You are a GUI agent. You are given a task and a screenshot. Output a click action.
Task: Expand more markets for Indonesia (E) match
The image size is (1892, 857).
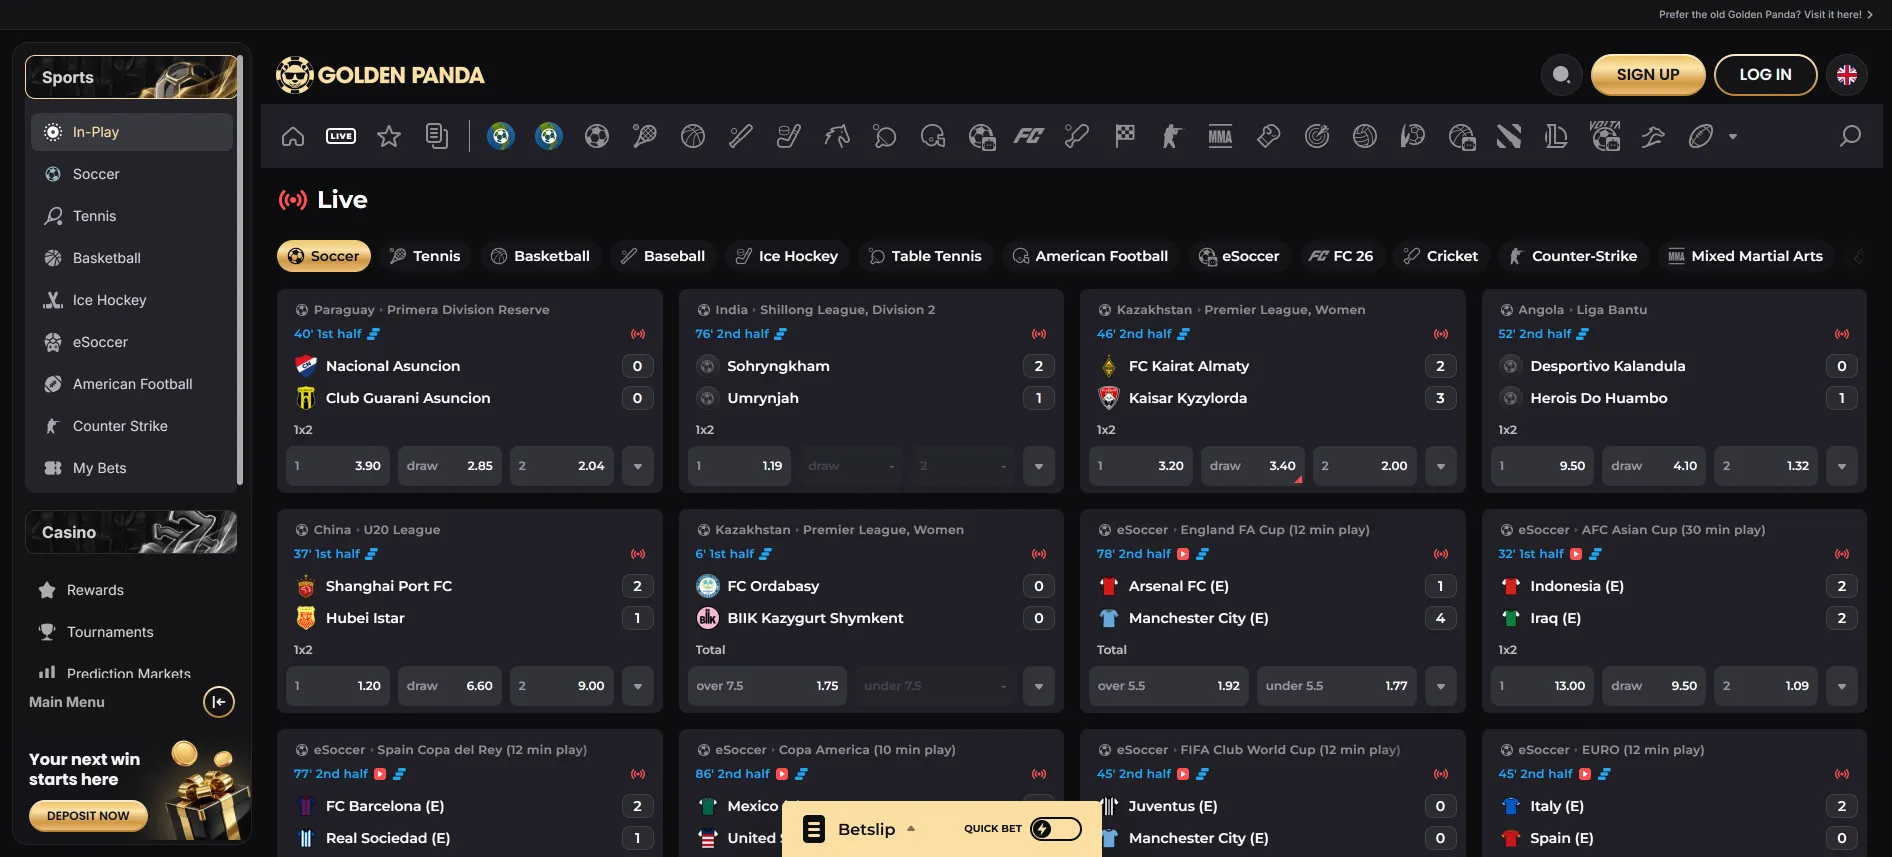click(x=1842, y=686)
